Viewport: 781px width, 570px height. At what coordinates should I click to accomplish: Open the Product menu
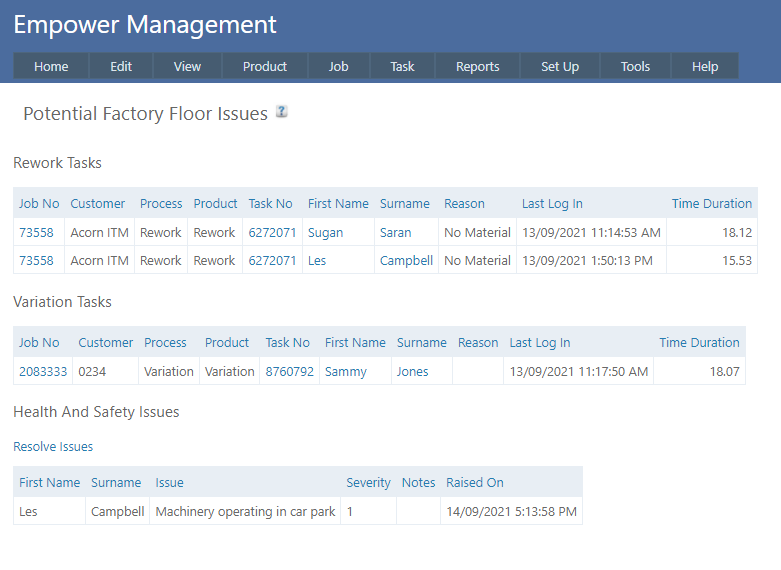265,66
